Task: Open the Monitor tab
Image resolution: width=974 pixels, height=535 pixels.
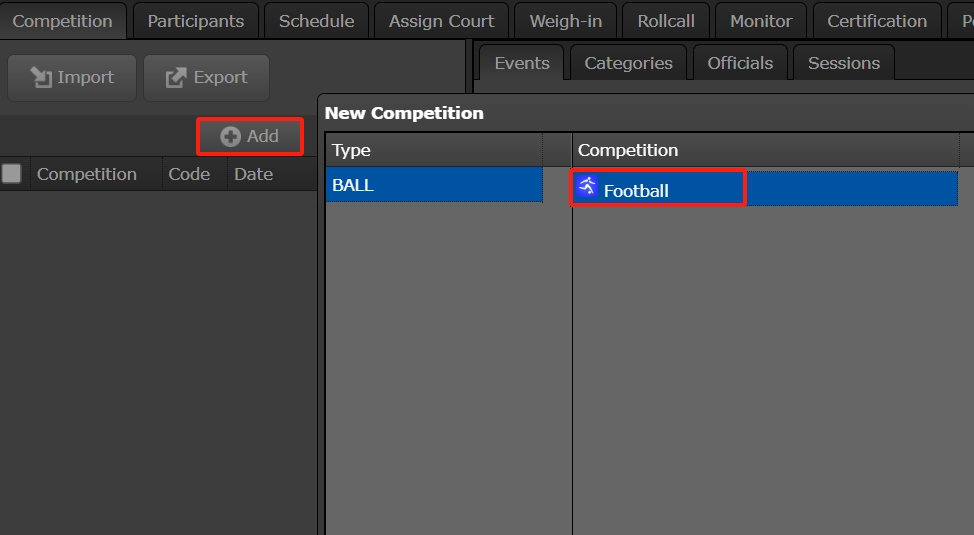Action: tap(761, 21)
